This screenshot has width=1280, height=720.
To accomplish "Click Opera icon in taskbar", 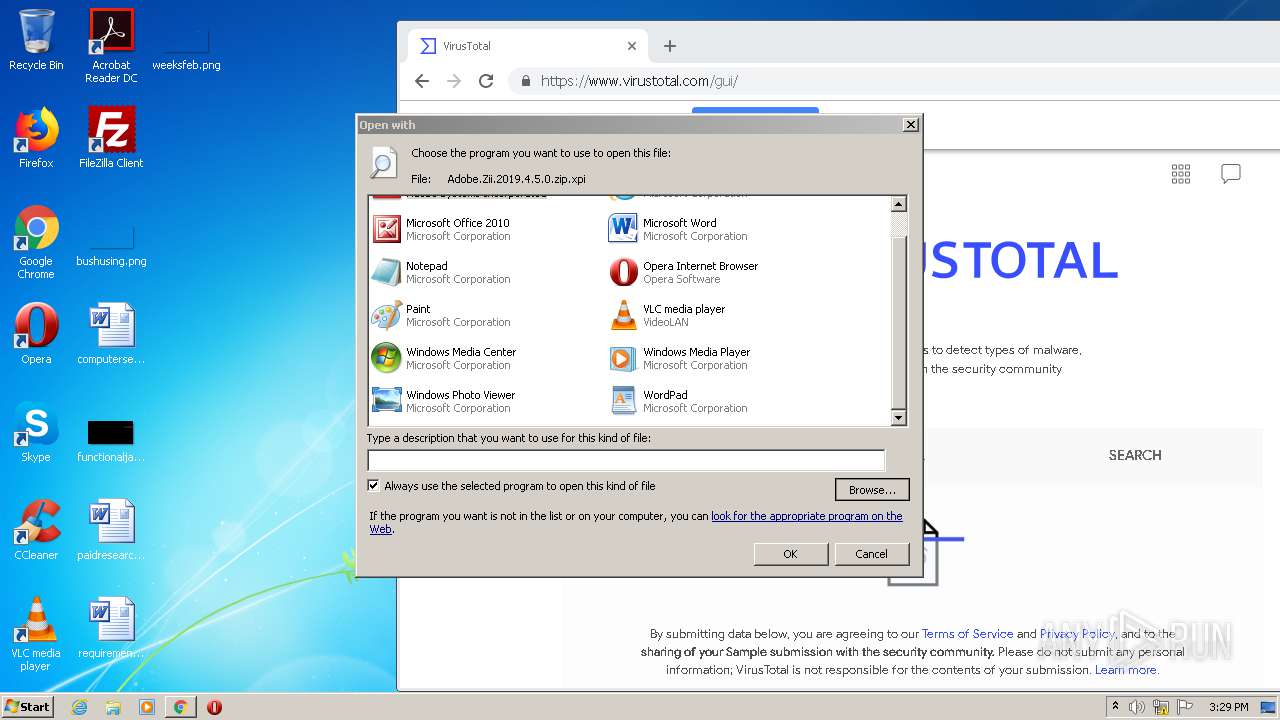I will point(214,707).
